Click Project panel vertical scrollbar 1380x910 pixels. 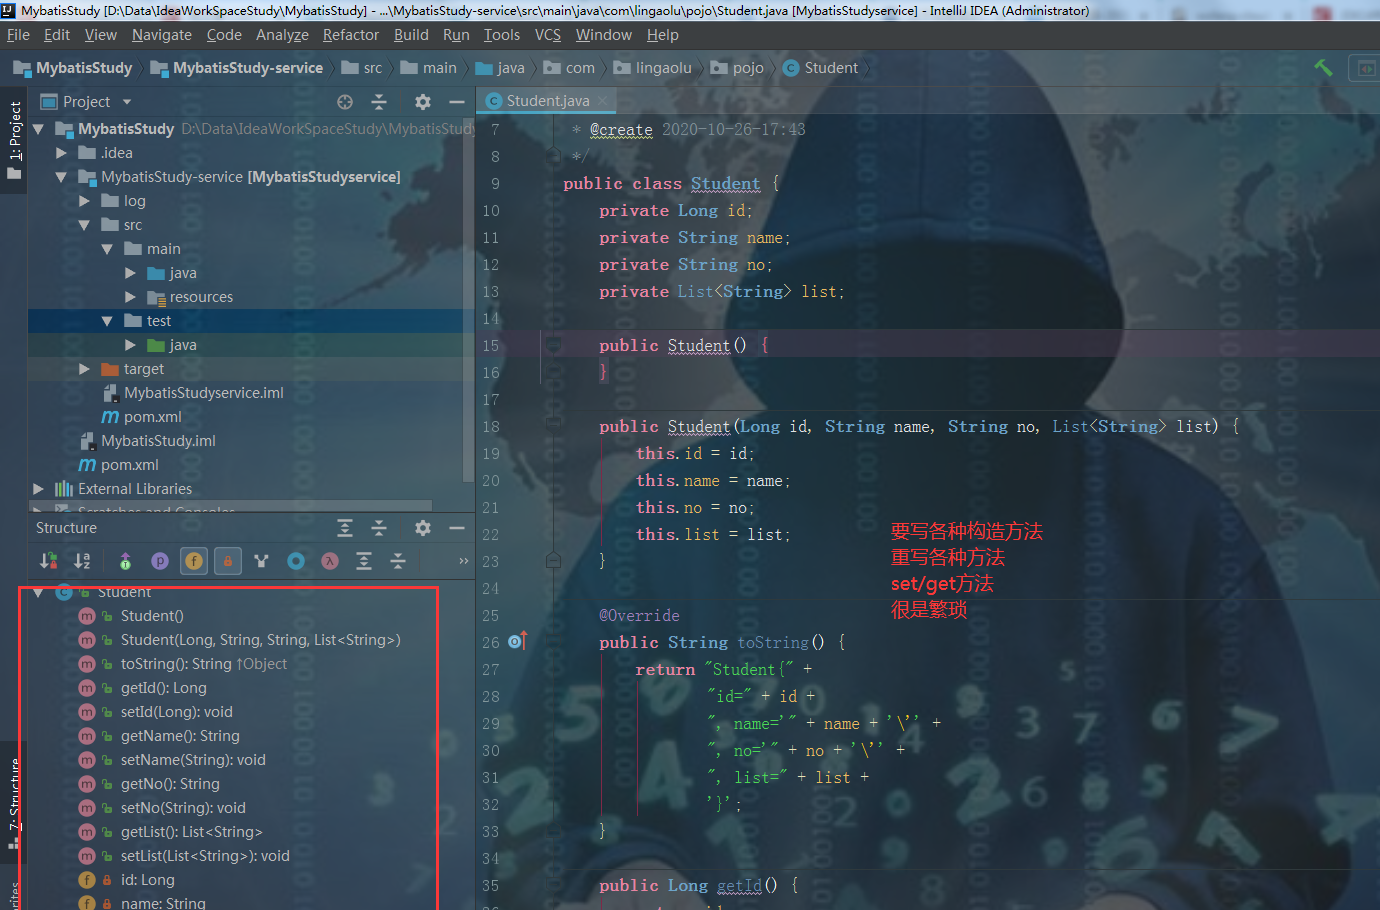pyautogui.click(x=467, y=300)
